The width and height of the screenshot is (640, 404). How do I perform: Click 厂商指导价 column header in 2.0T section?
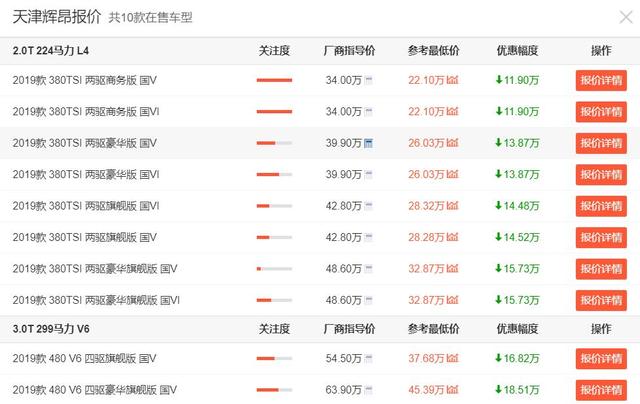click(349, 51)
